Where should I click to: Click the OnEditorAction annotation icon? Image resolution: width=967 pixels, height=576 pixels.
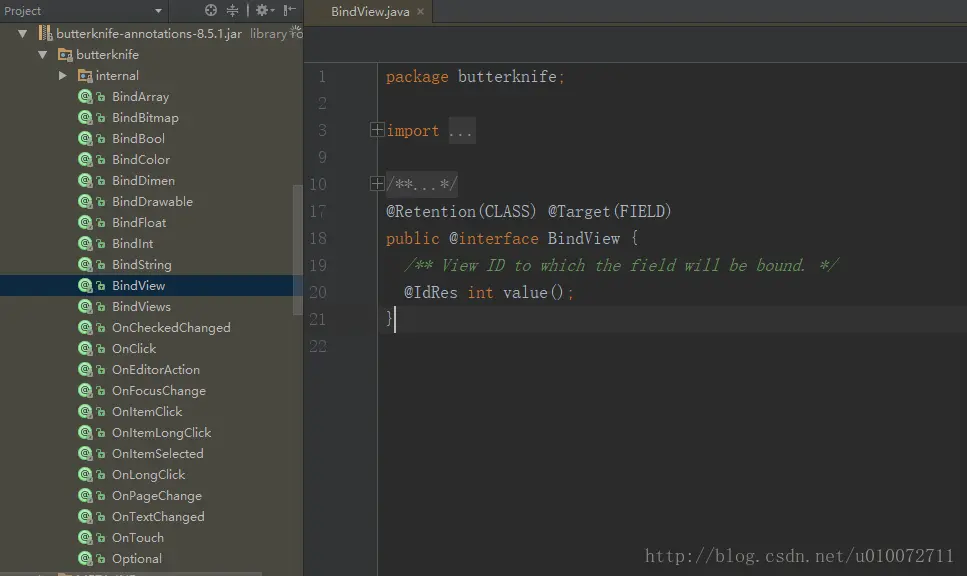pyautogui.click(x=85, y=369)
